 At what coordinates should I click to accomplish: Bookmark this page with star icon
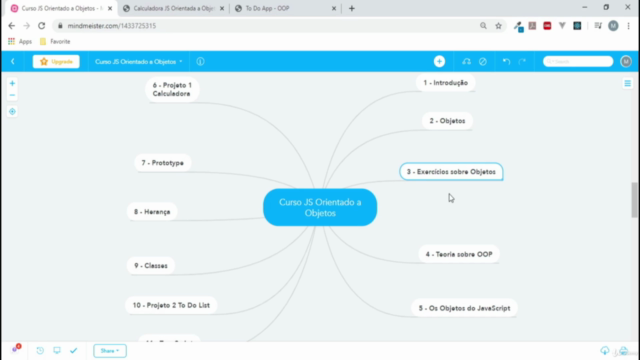coord(498,26)
